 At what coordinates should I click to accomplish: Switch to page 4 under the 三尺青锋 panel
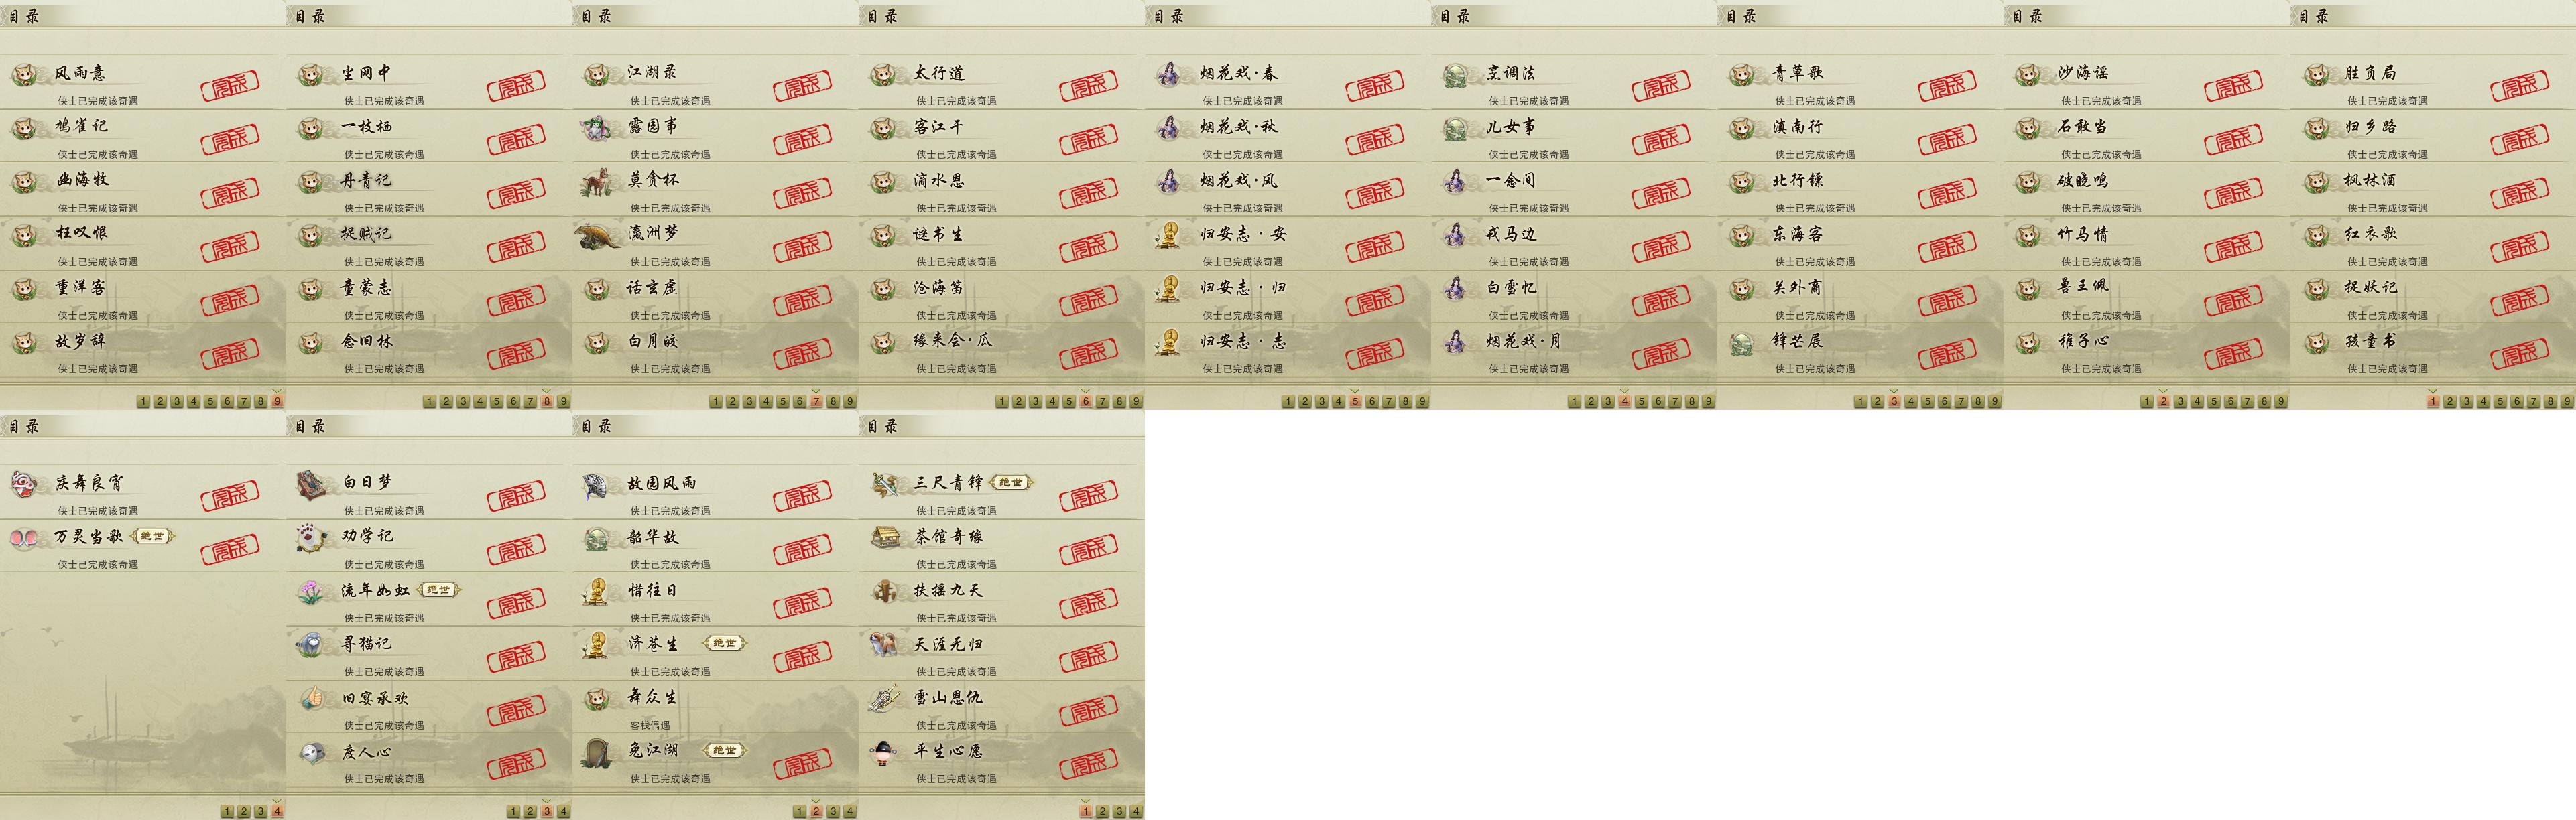(1136, 811)
